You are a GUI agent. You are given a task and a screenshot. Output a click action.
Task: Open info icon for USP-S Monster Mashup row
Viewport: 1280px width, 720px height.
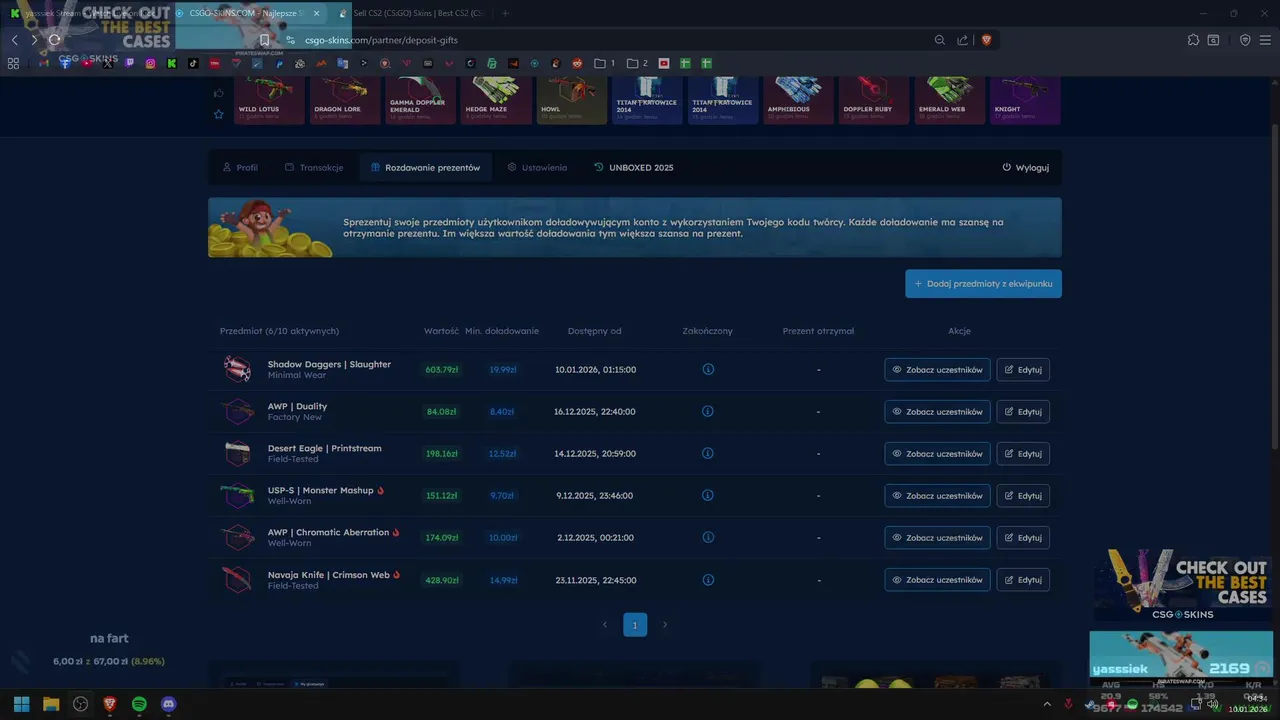pos(708,495)
